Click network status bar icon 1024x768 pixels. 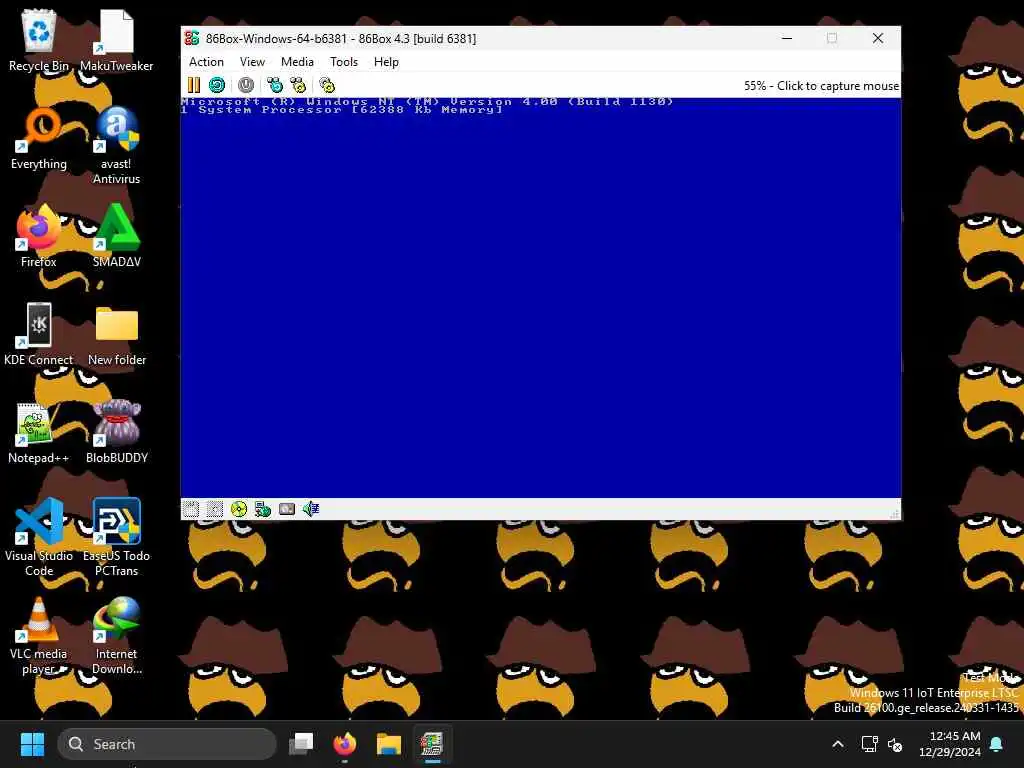click(x=263, y=509)
